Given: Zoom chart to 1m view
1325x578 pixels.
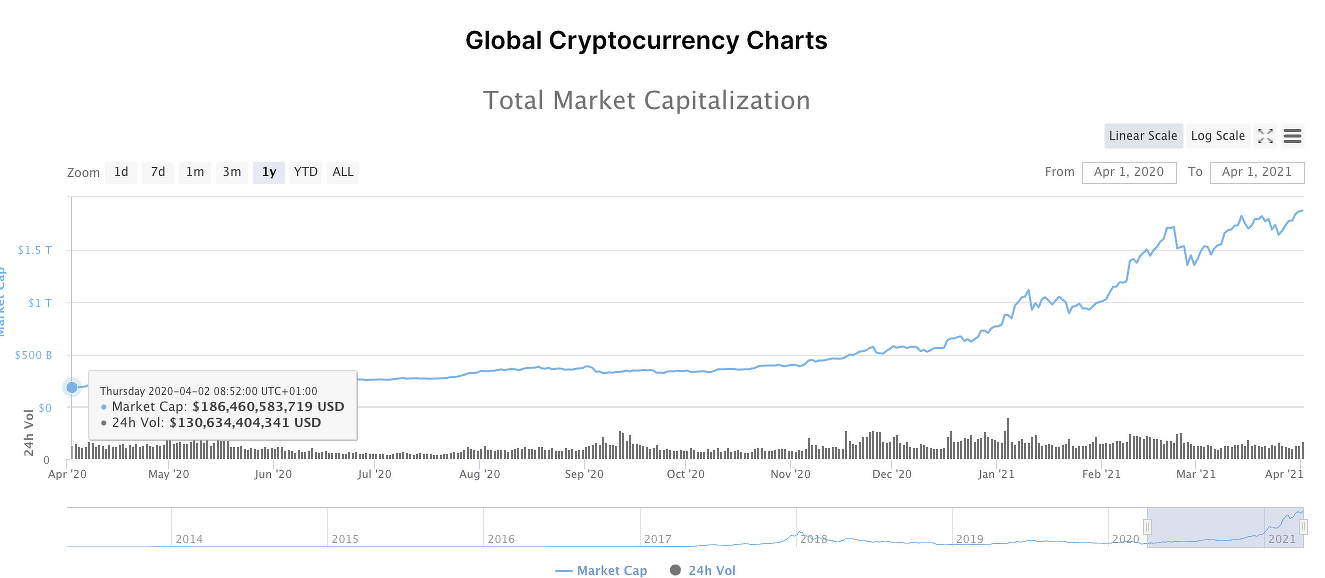Looking at the screenshot, I should tap(194, 171).
